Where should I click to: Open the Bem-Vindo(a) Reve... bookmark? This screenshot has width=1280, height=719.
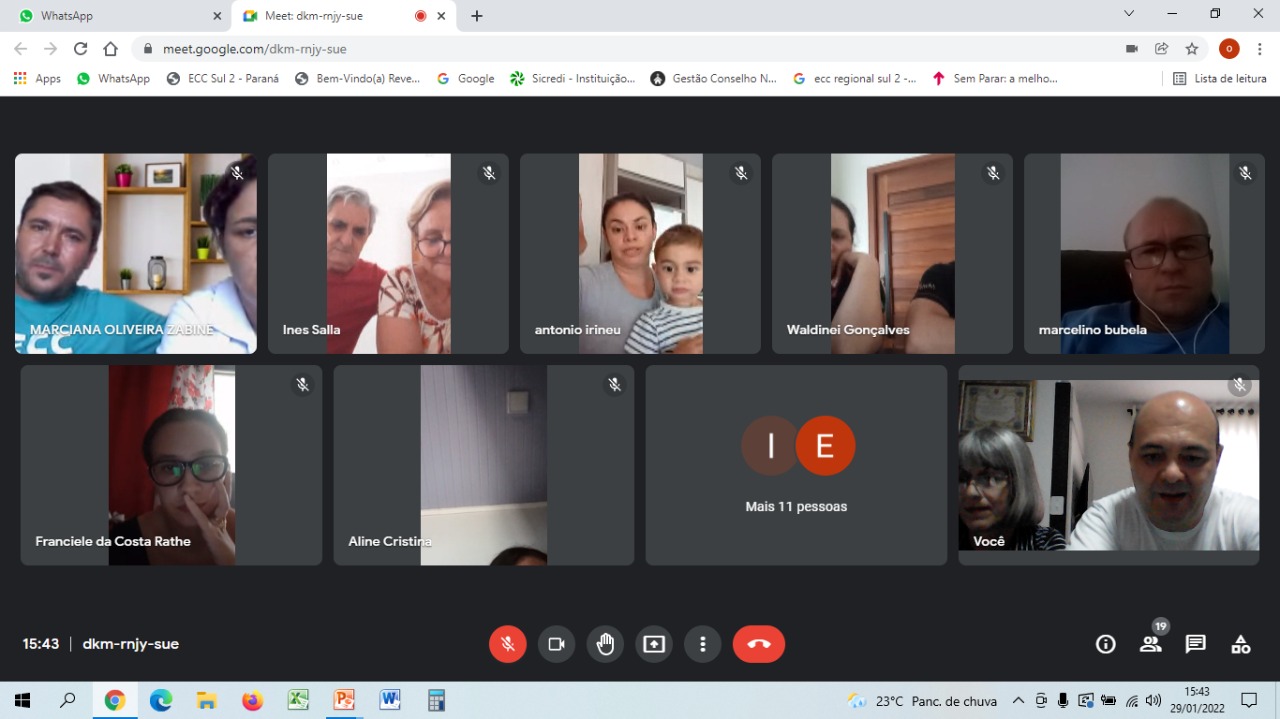point(358,78)
